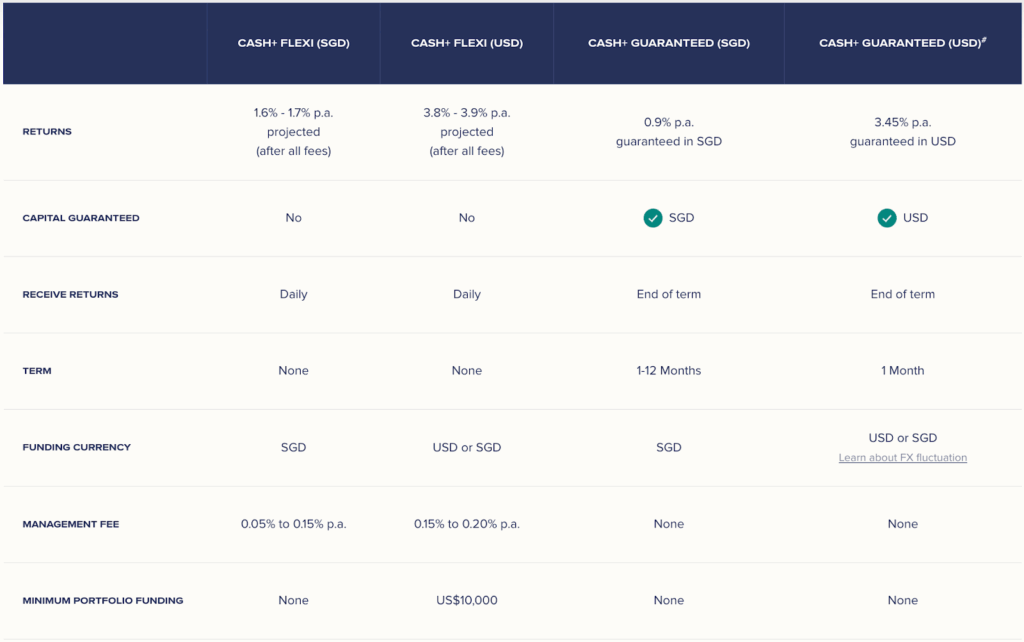Select the US$10,000 minimum funding cell
This screenshot has height=642, width=1024.
click(466, 601)
